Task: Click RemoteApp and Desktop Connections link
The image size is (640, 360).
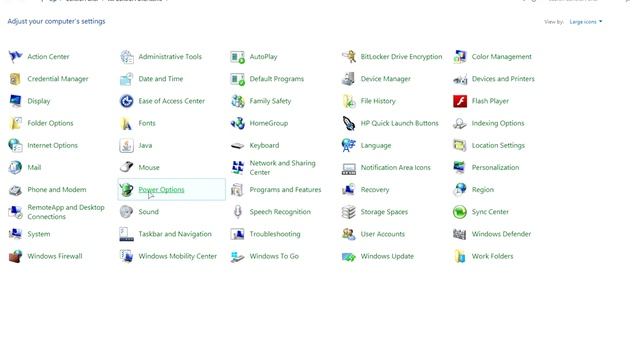Action: 66,212
